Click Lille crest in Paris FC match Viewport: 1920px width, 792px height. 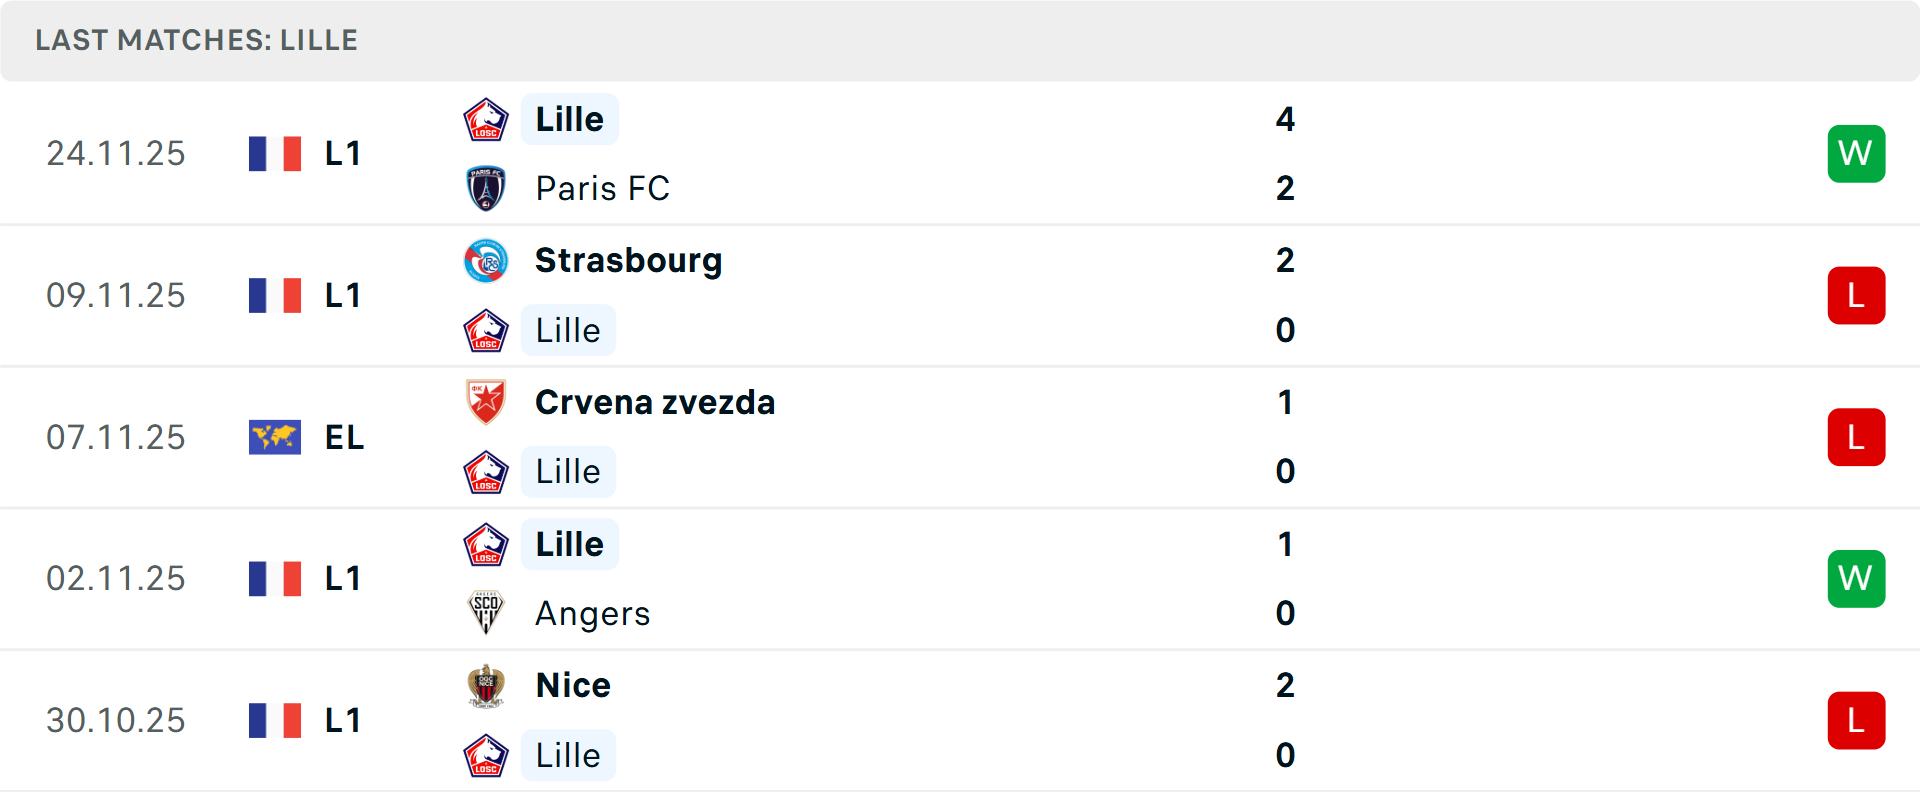(x=486, y=120)
